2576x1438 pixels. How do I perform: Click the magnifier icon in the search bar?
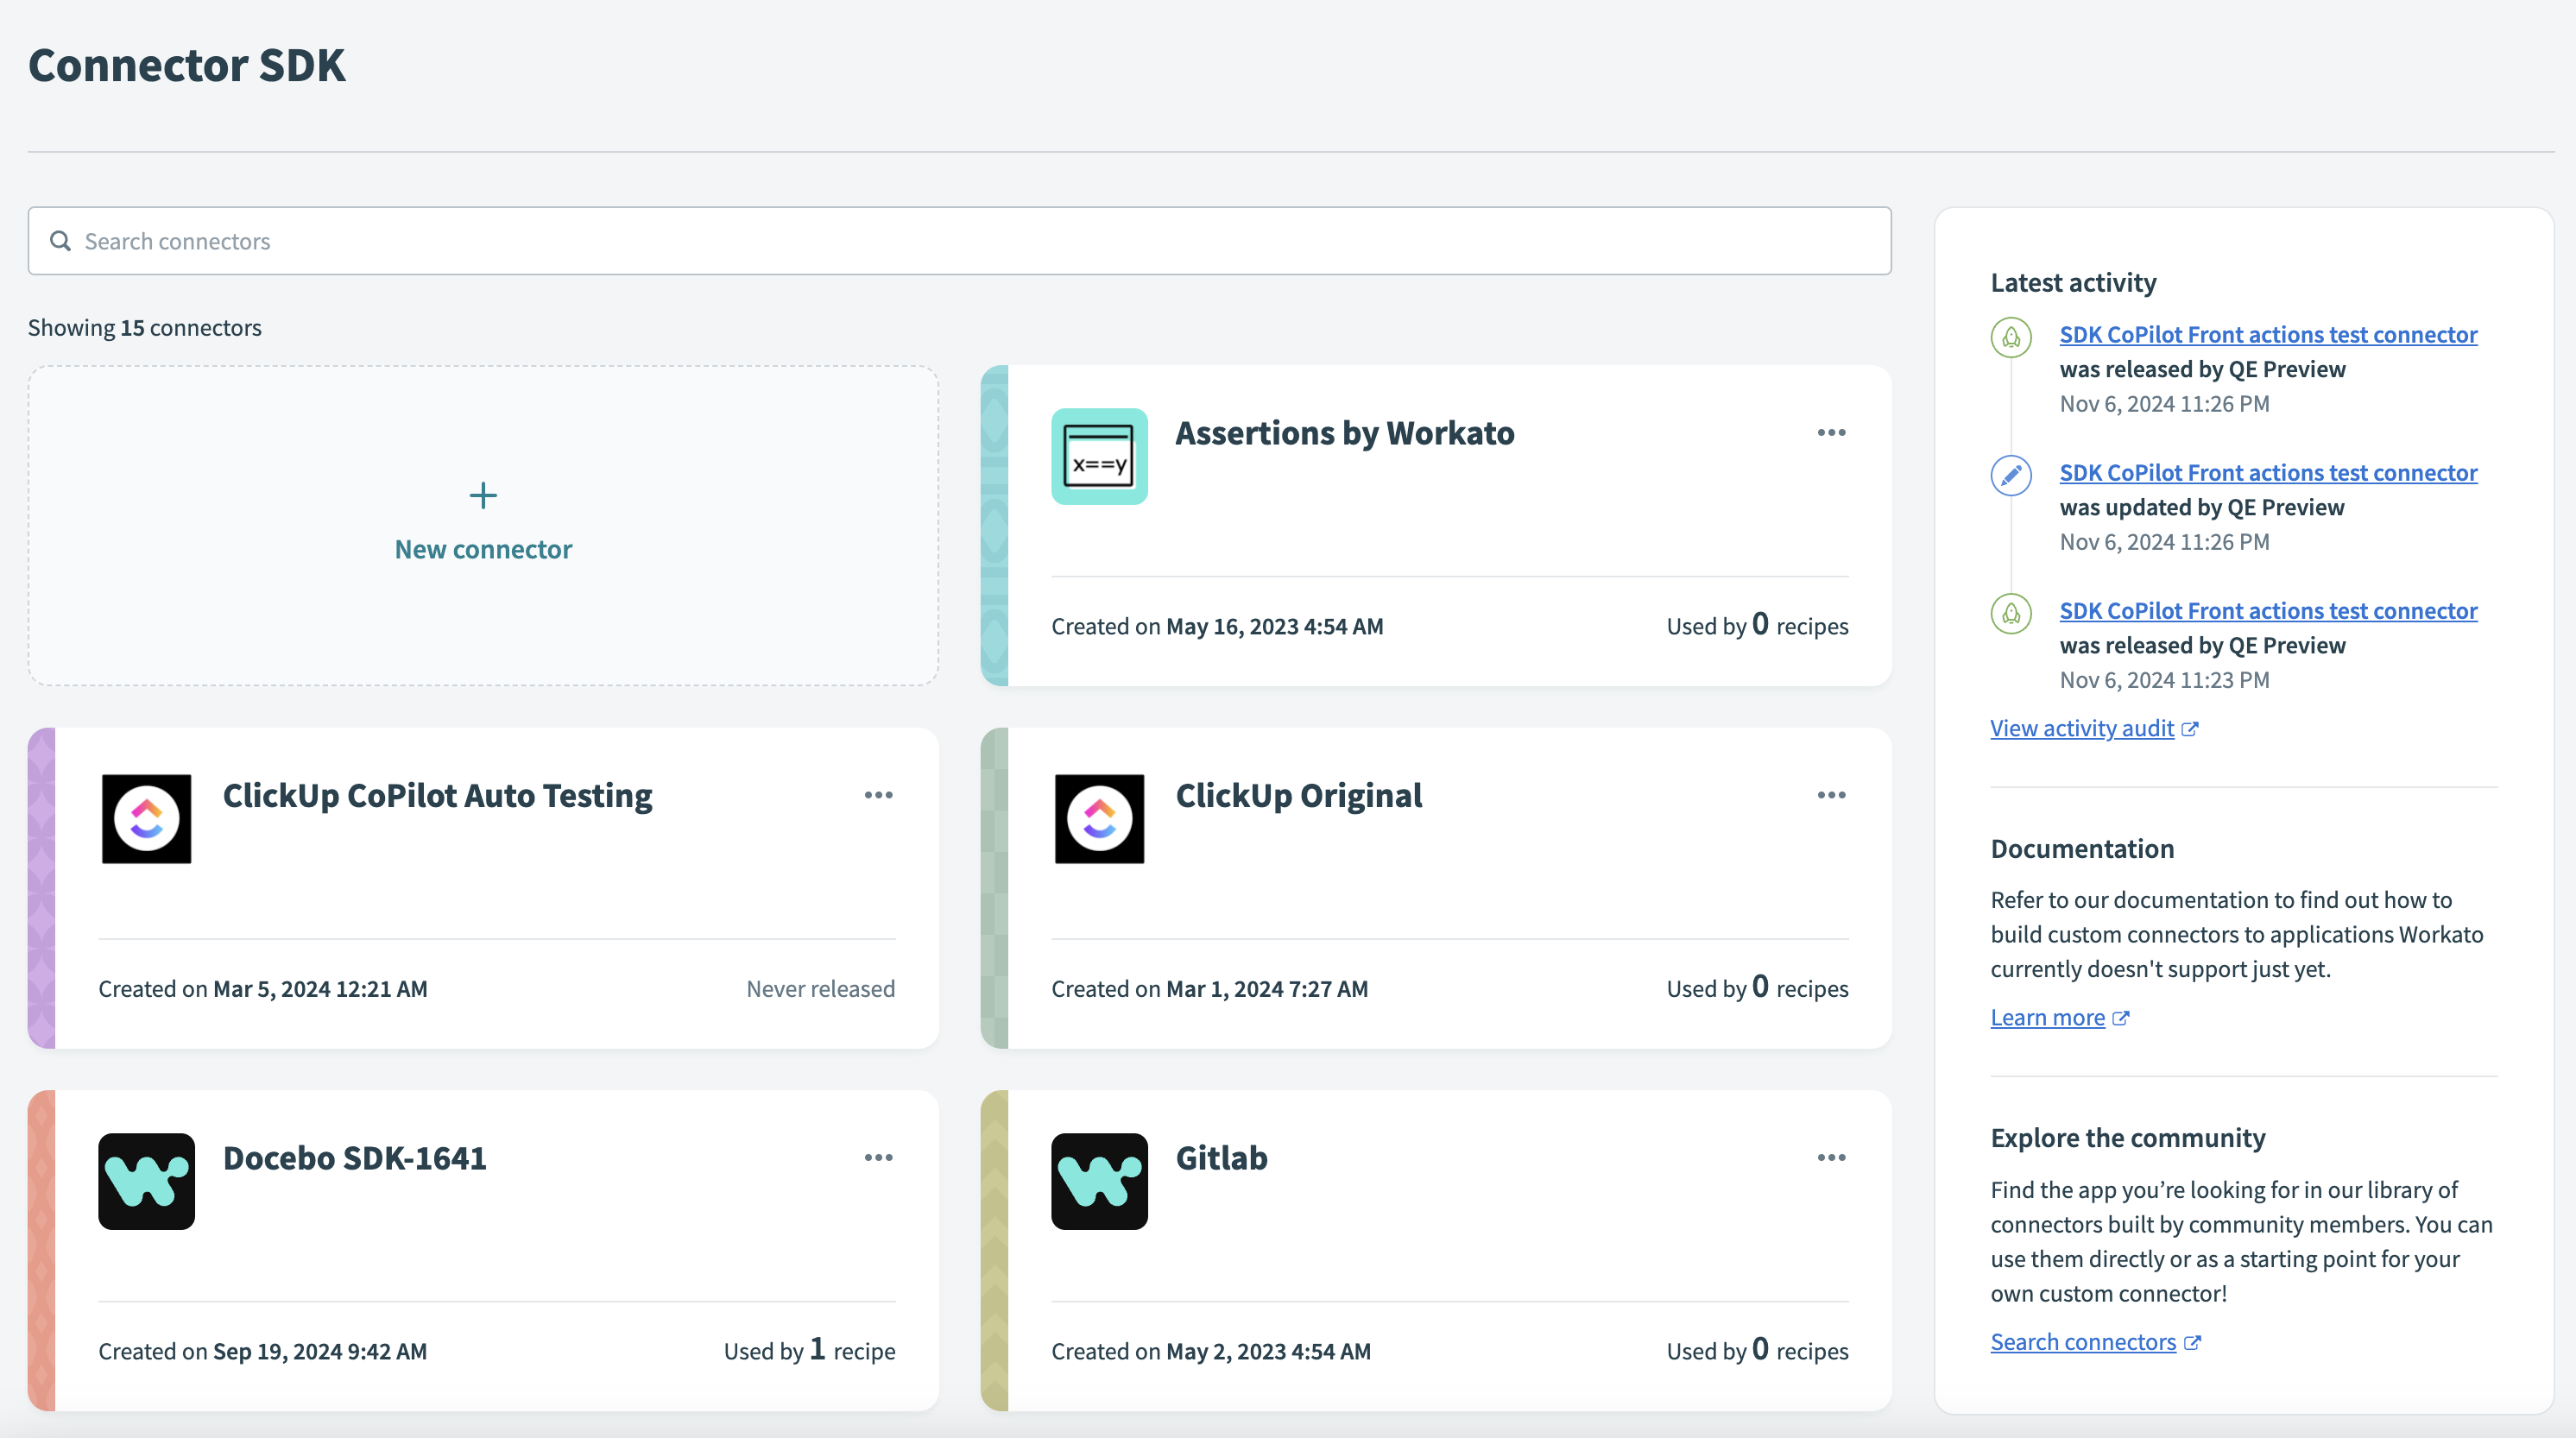(x=60, y=240)
